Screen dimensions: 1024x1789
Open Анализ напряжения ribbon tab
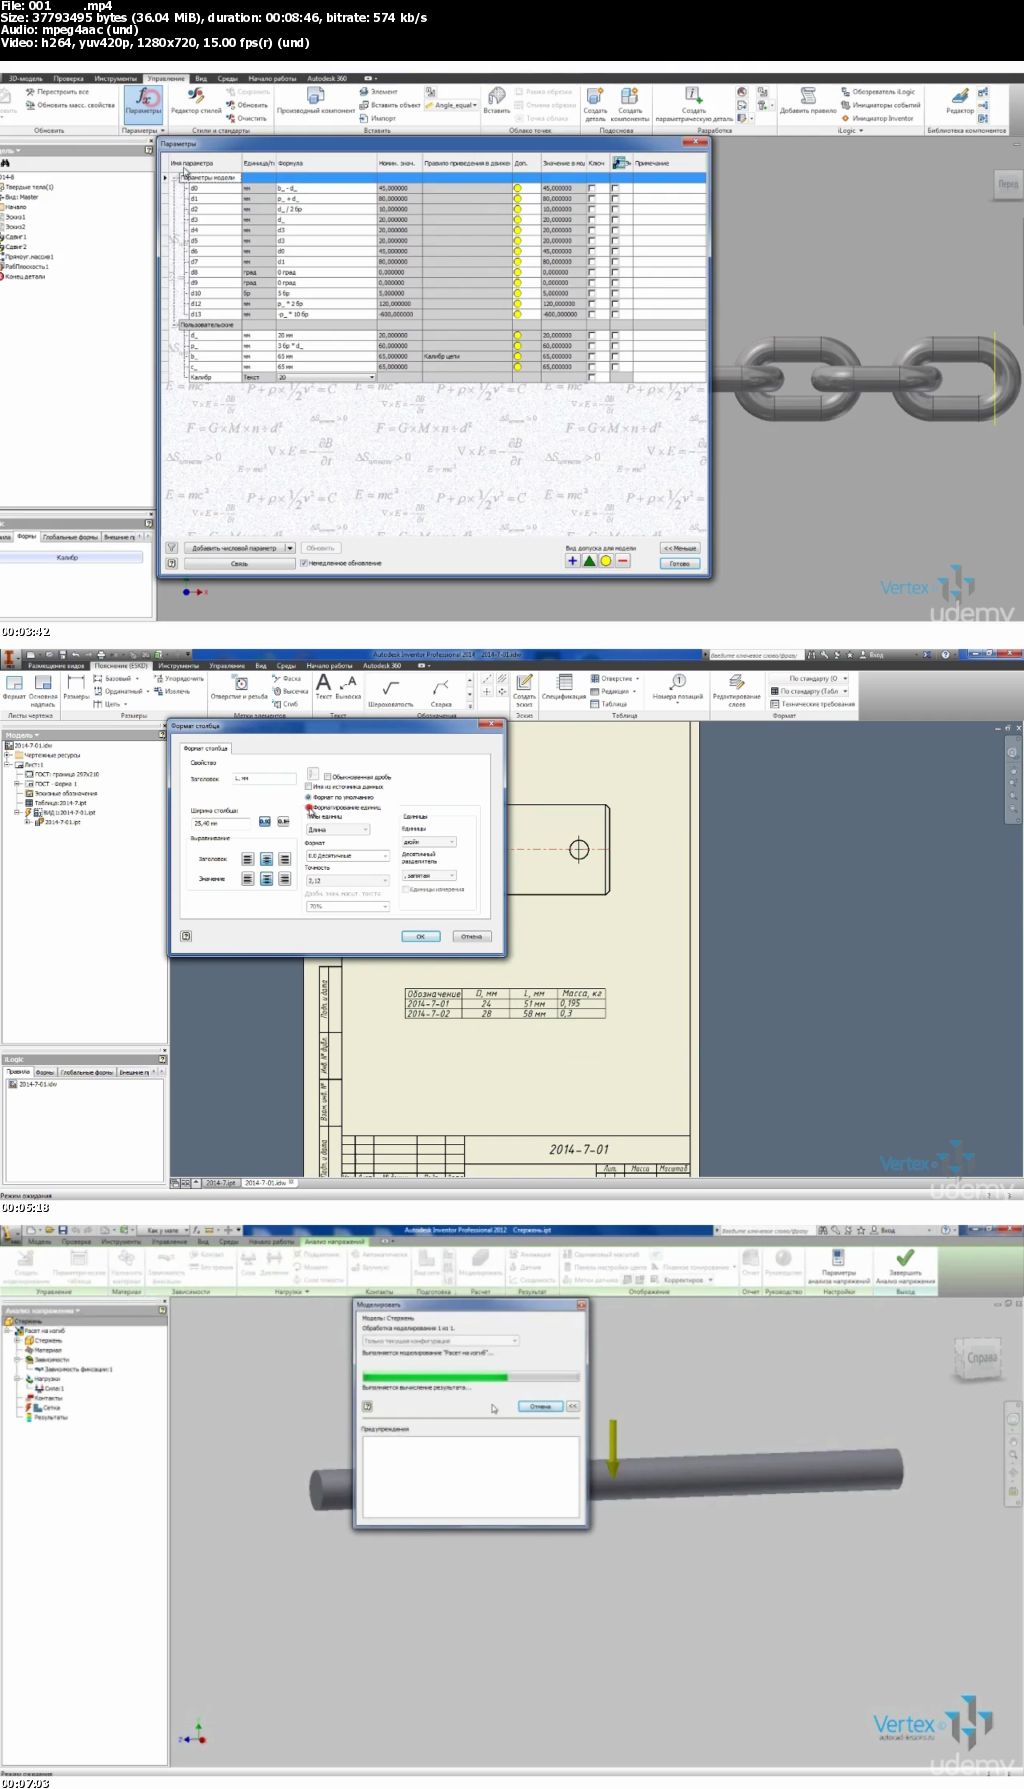(335, 1241)
